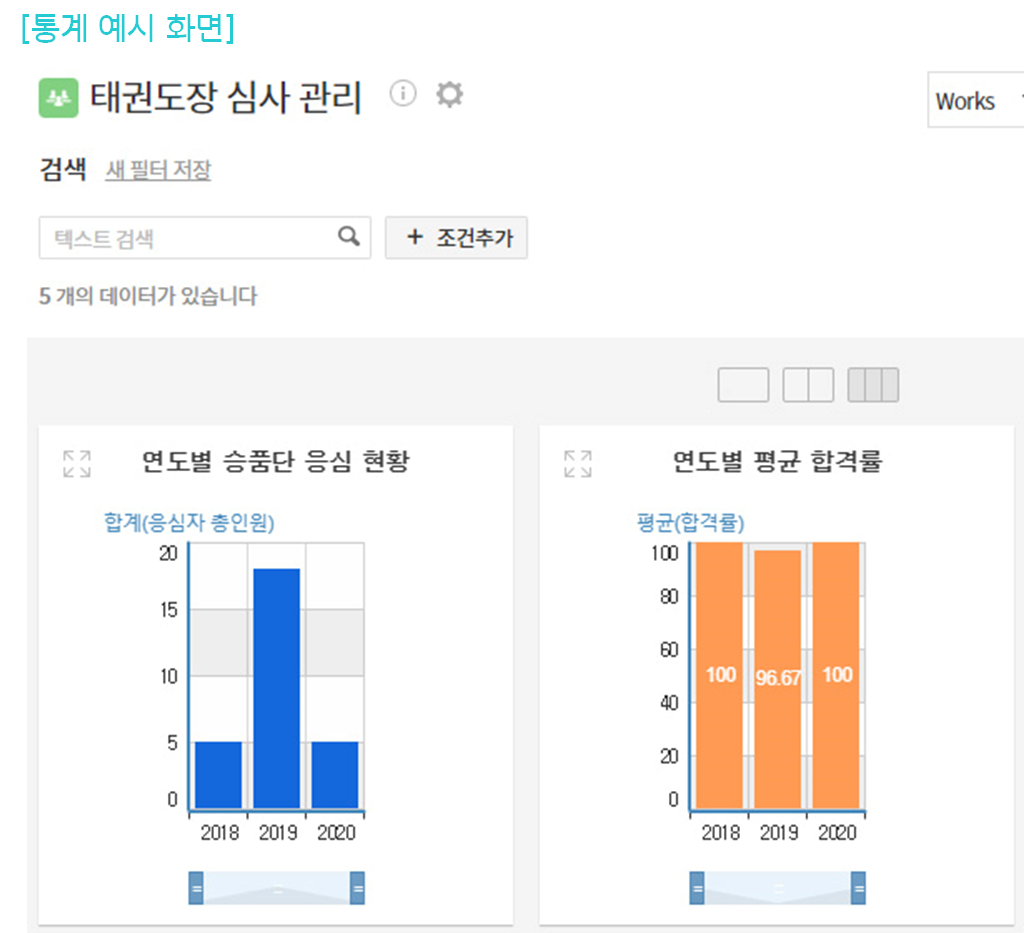
Task: Open the info icon beside the app title
Action: pyautogui.click(x=402, y=94)
